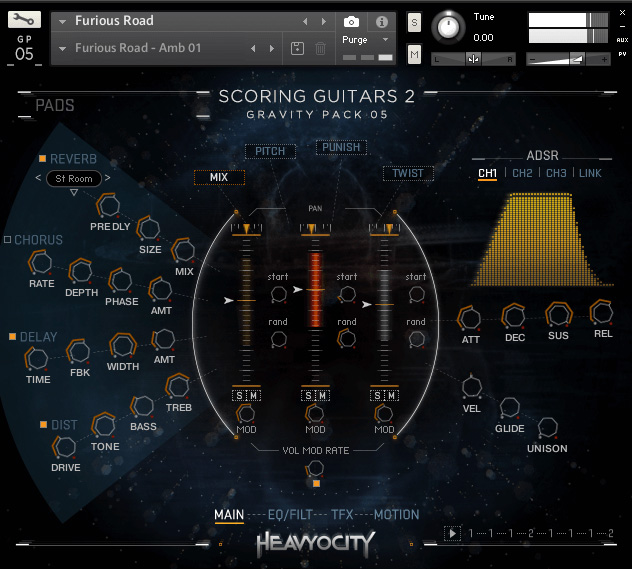The width and height of the screenshot is (632, 569).
Task: Click the delay WIDTH knob
Action: pos(123,345)
